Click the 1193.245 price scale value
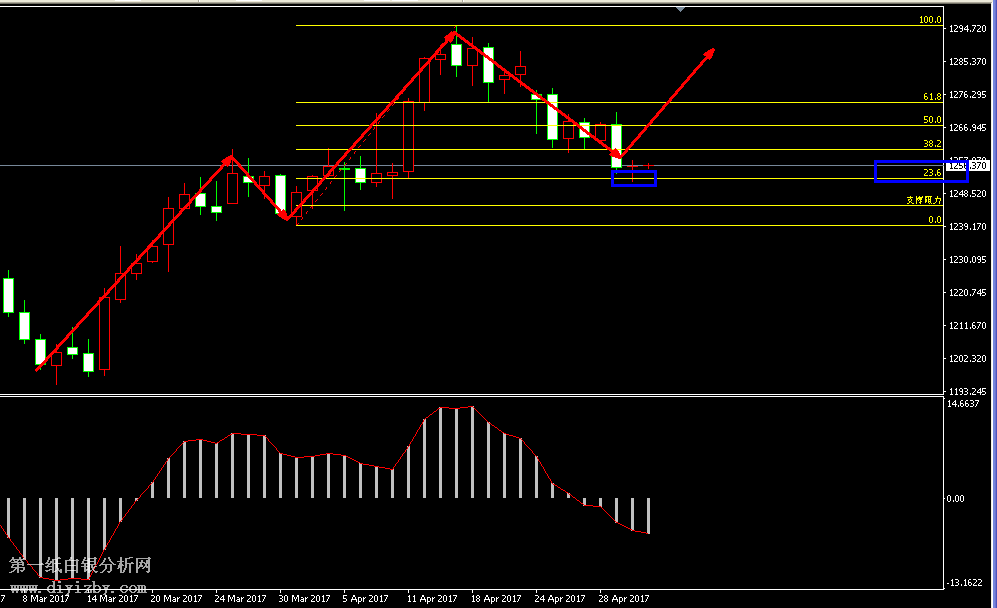The image size is (997, 608). tap(968, 391)
